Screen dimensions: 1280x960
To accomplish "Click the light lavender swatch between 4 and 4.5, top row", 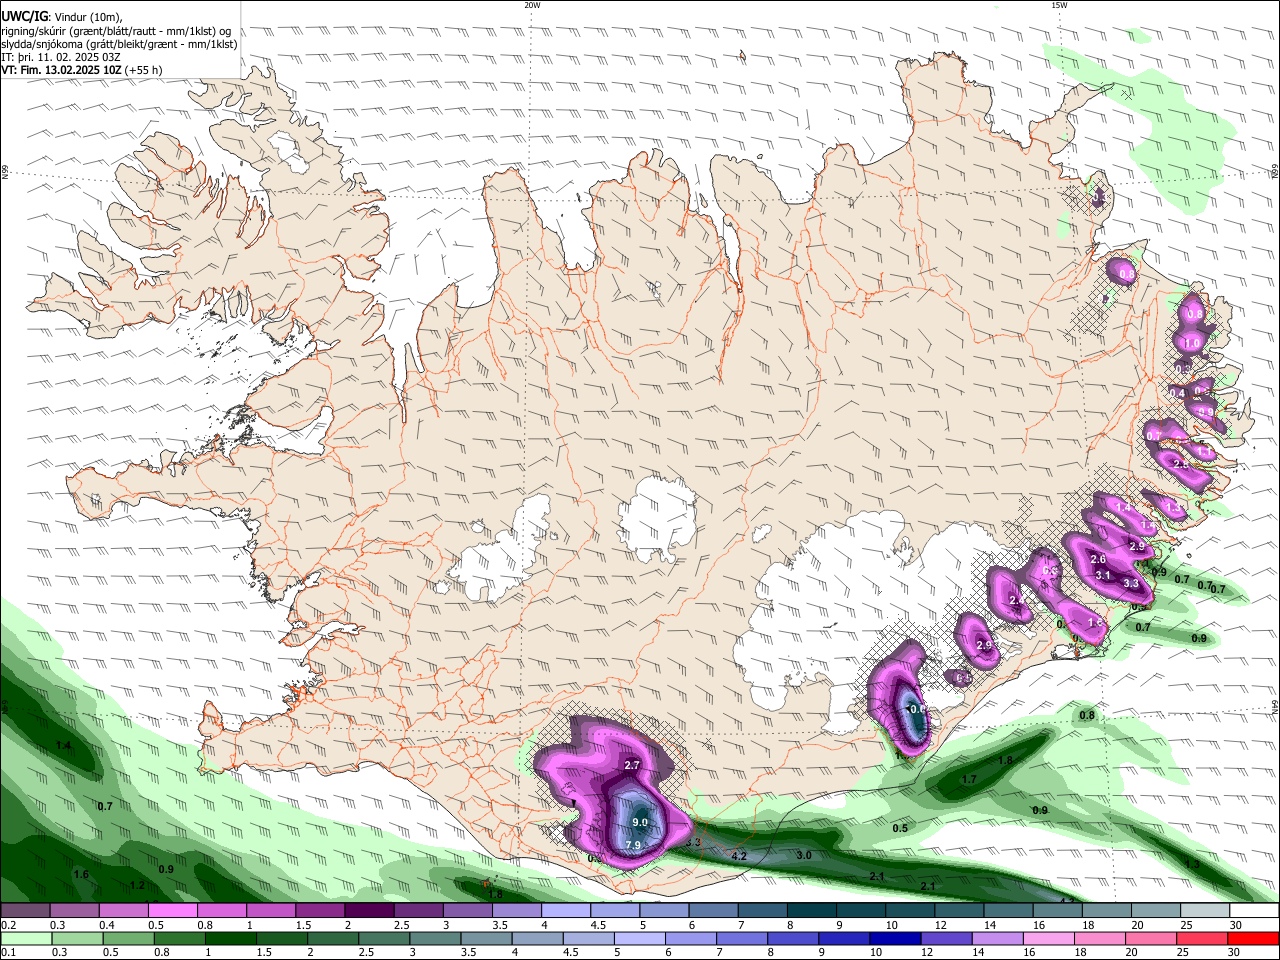I will pos(566,911).
